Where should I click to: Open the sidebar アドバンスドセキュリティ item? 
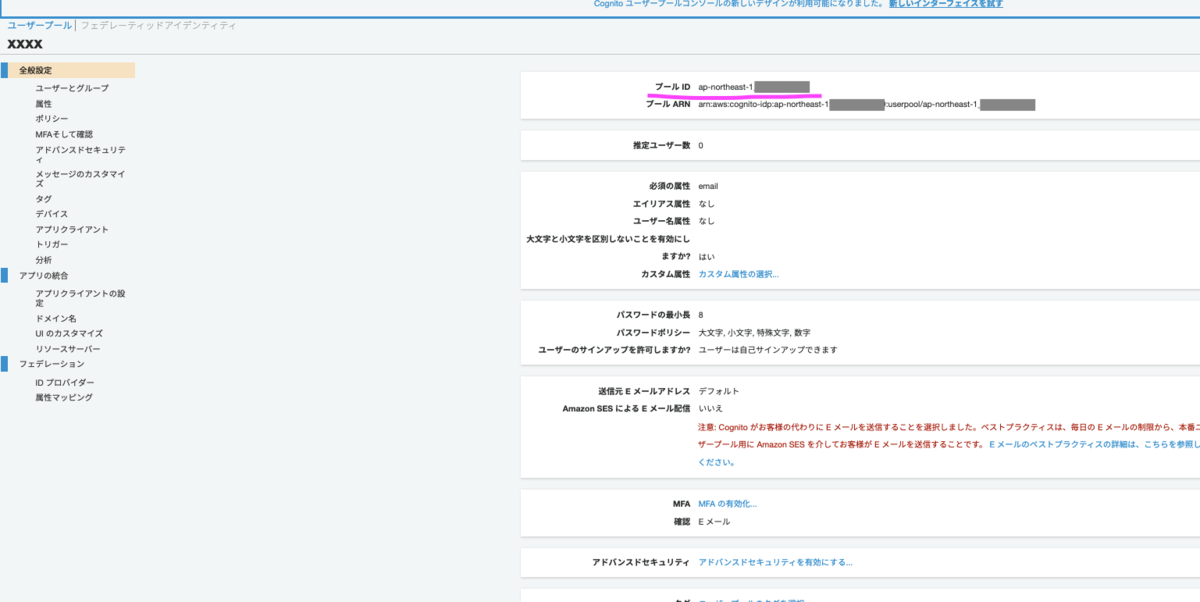pos(81,155)
